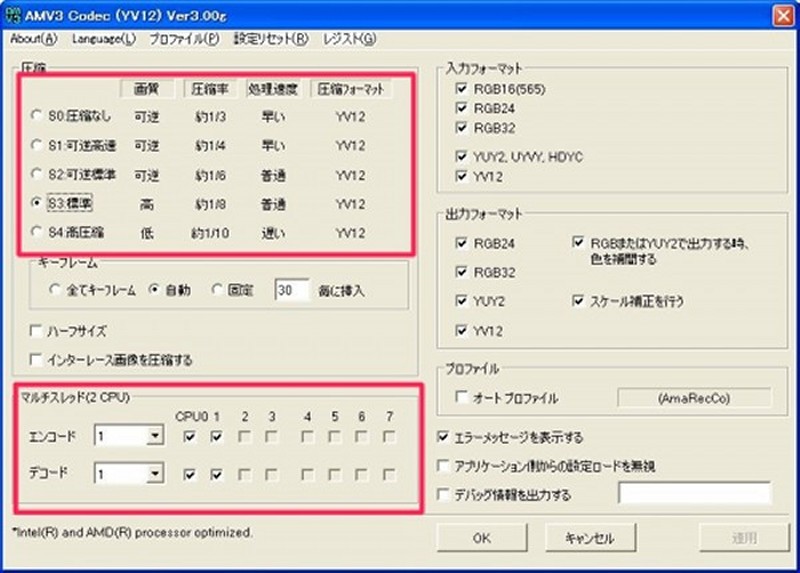Viewport: 800px width, 573px height.
Task: Click the (AmaRecCo) profile button
Action: tap(694, 398)
